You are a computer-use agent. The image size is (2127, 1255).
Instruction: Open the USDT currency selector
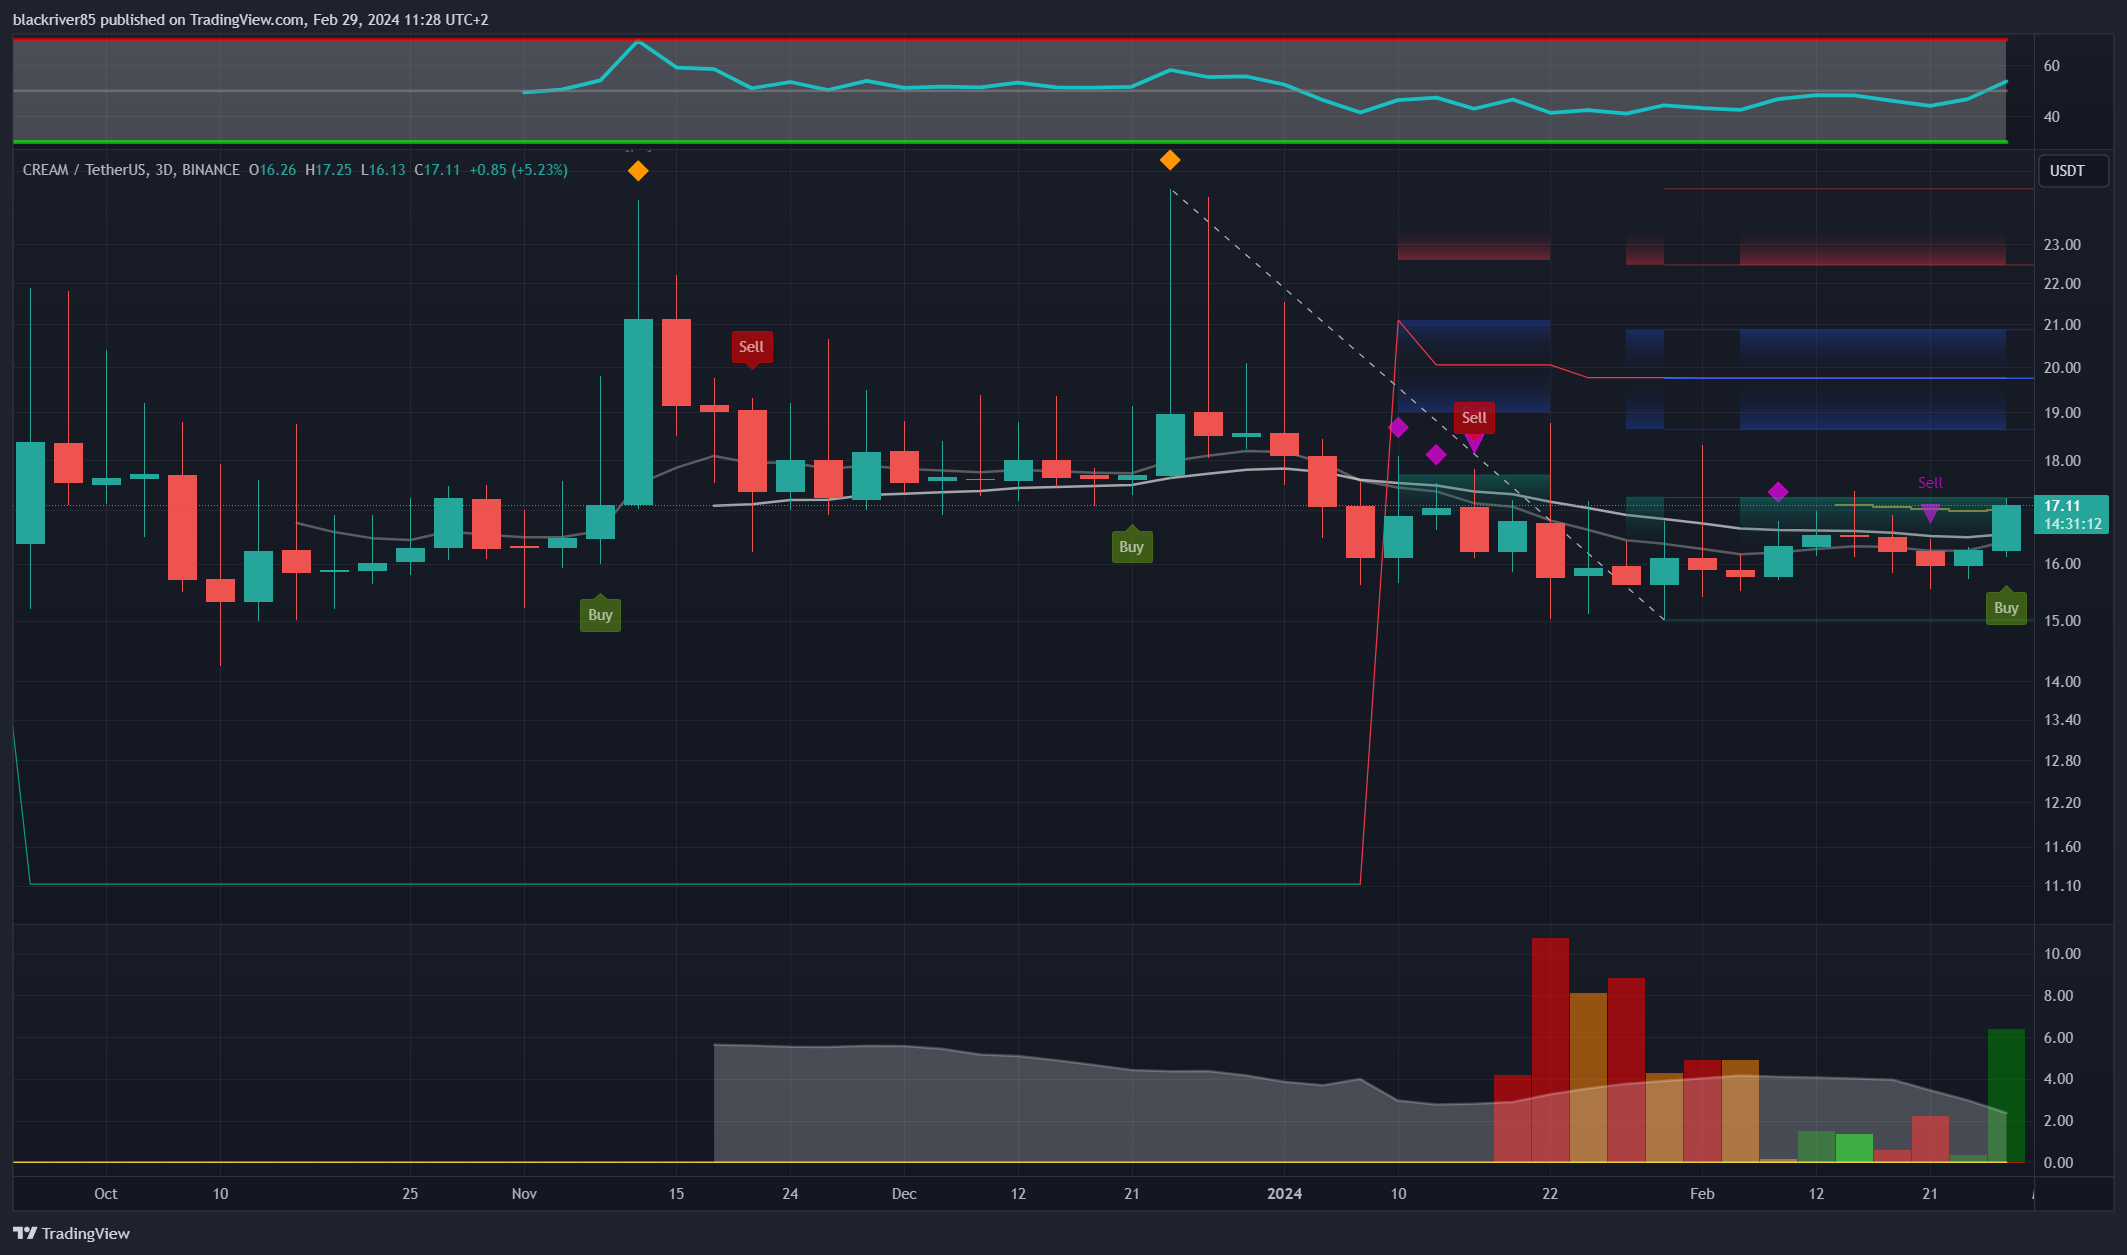click(x=2073, y=171)
